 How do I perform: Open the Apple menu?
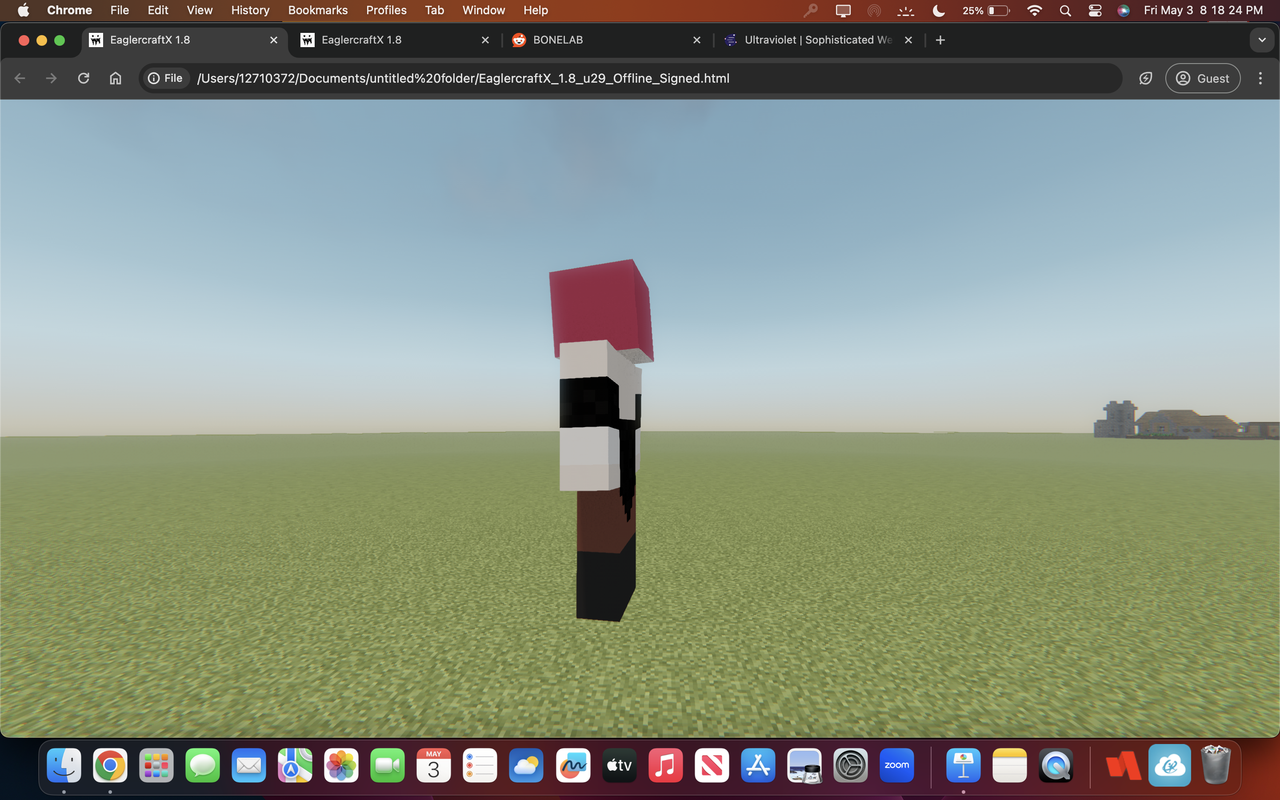click(22, 10)
